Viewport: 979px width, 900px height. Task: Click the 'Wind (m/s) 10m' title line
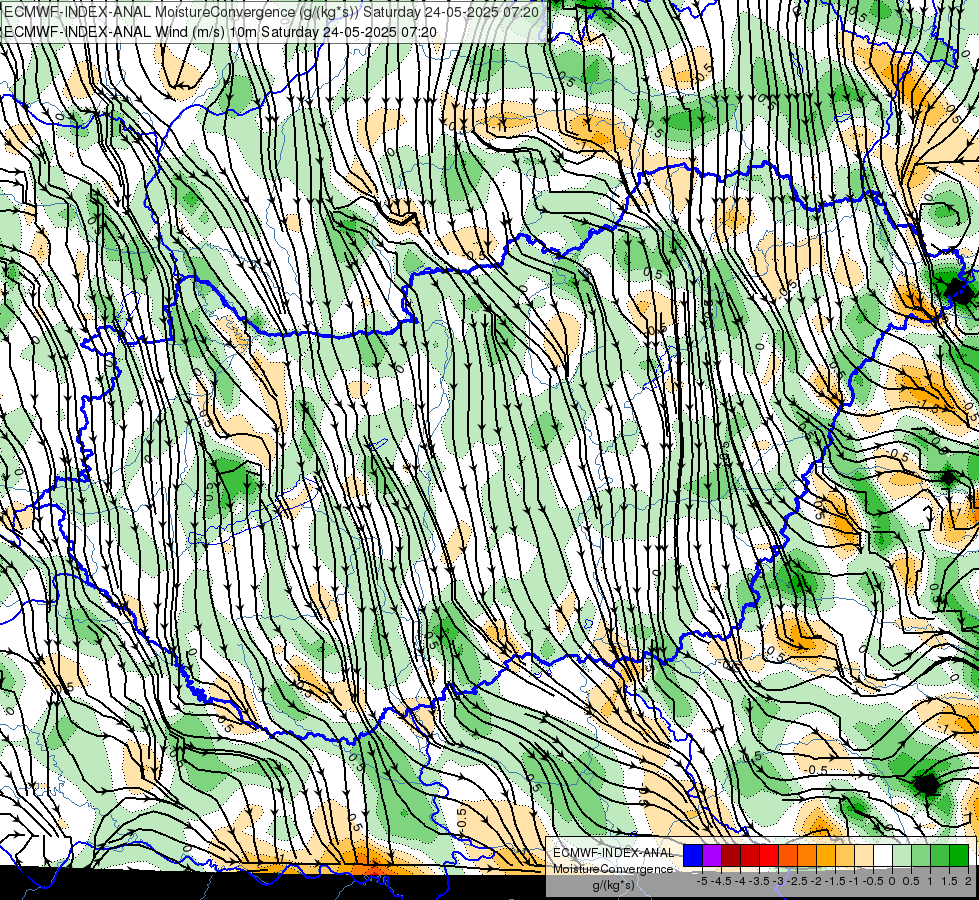[x=220, y=31]
